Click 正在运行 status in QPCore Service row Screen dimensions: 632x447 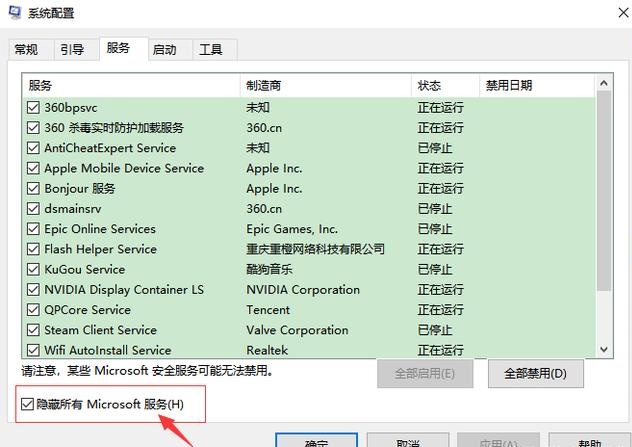tap(441, 310)
